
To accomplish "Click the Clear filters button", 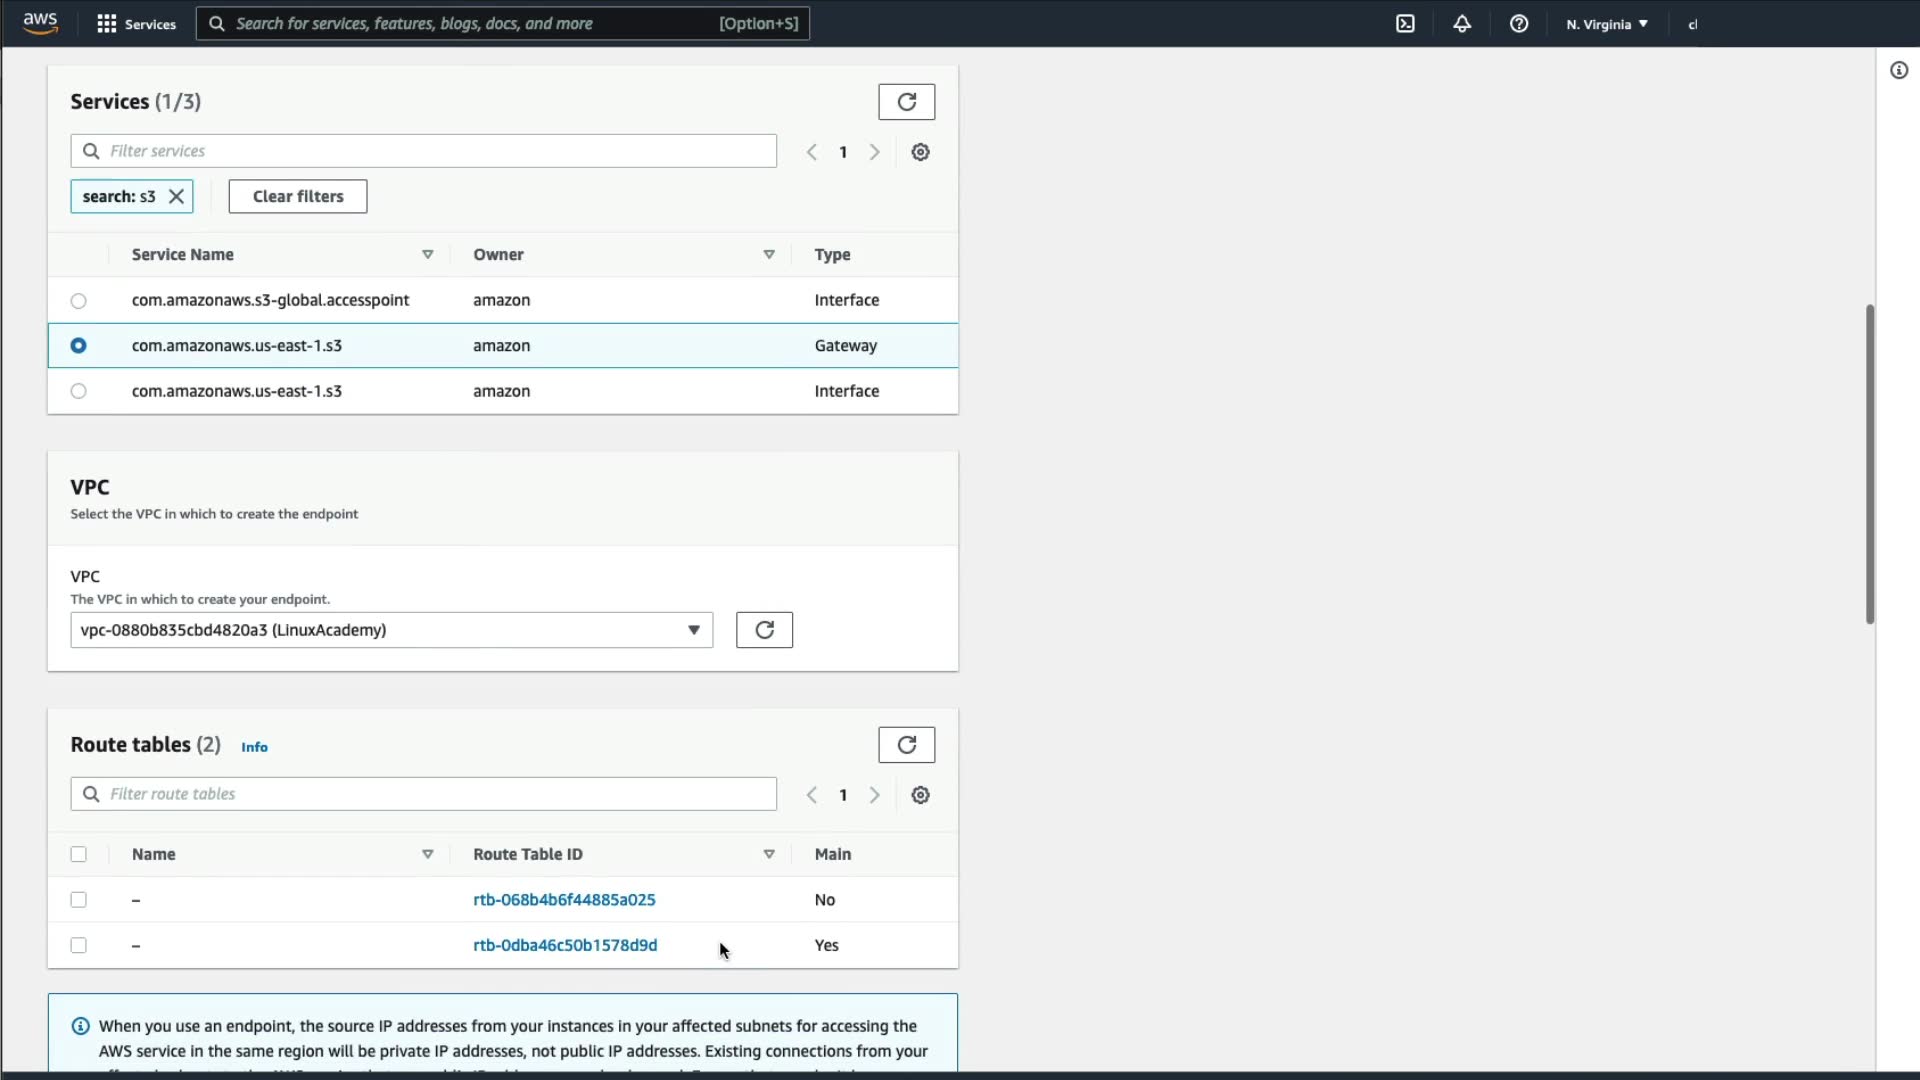I will [297, 196].
